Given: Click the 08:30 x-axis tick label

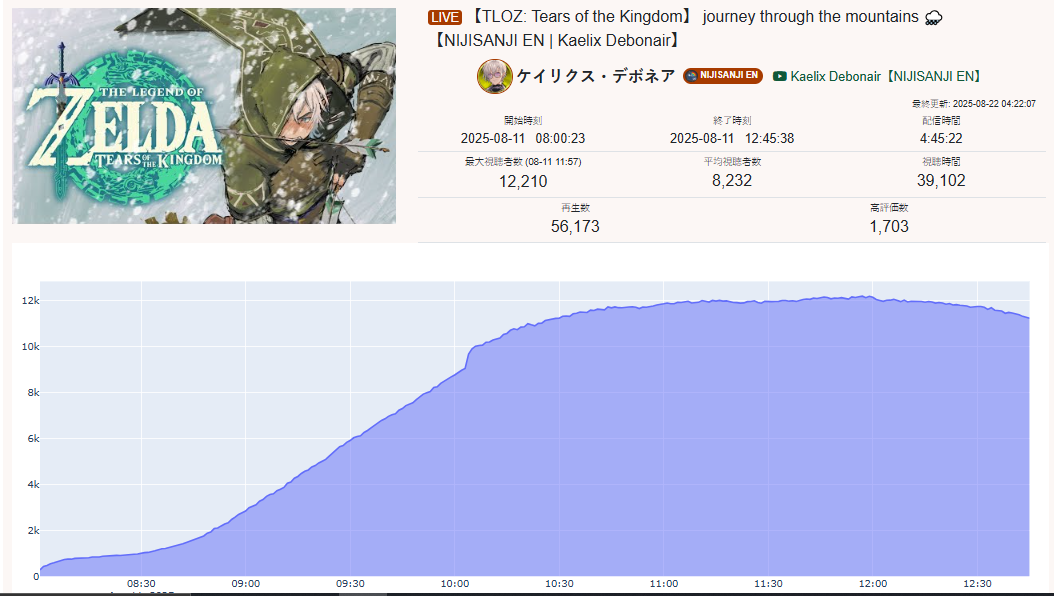Looking at the screenshot, I should coord(141,584).
